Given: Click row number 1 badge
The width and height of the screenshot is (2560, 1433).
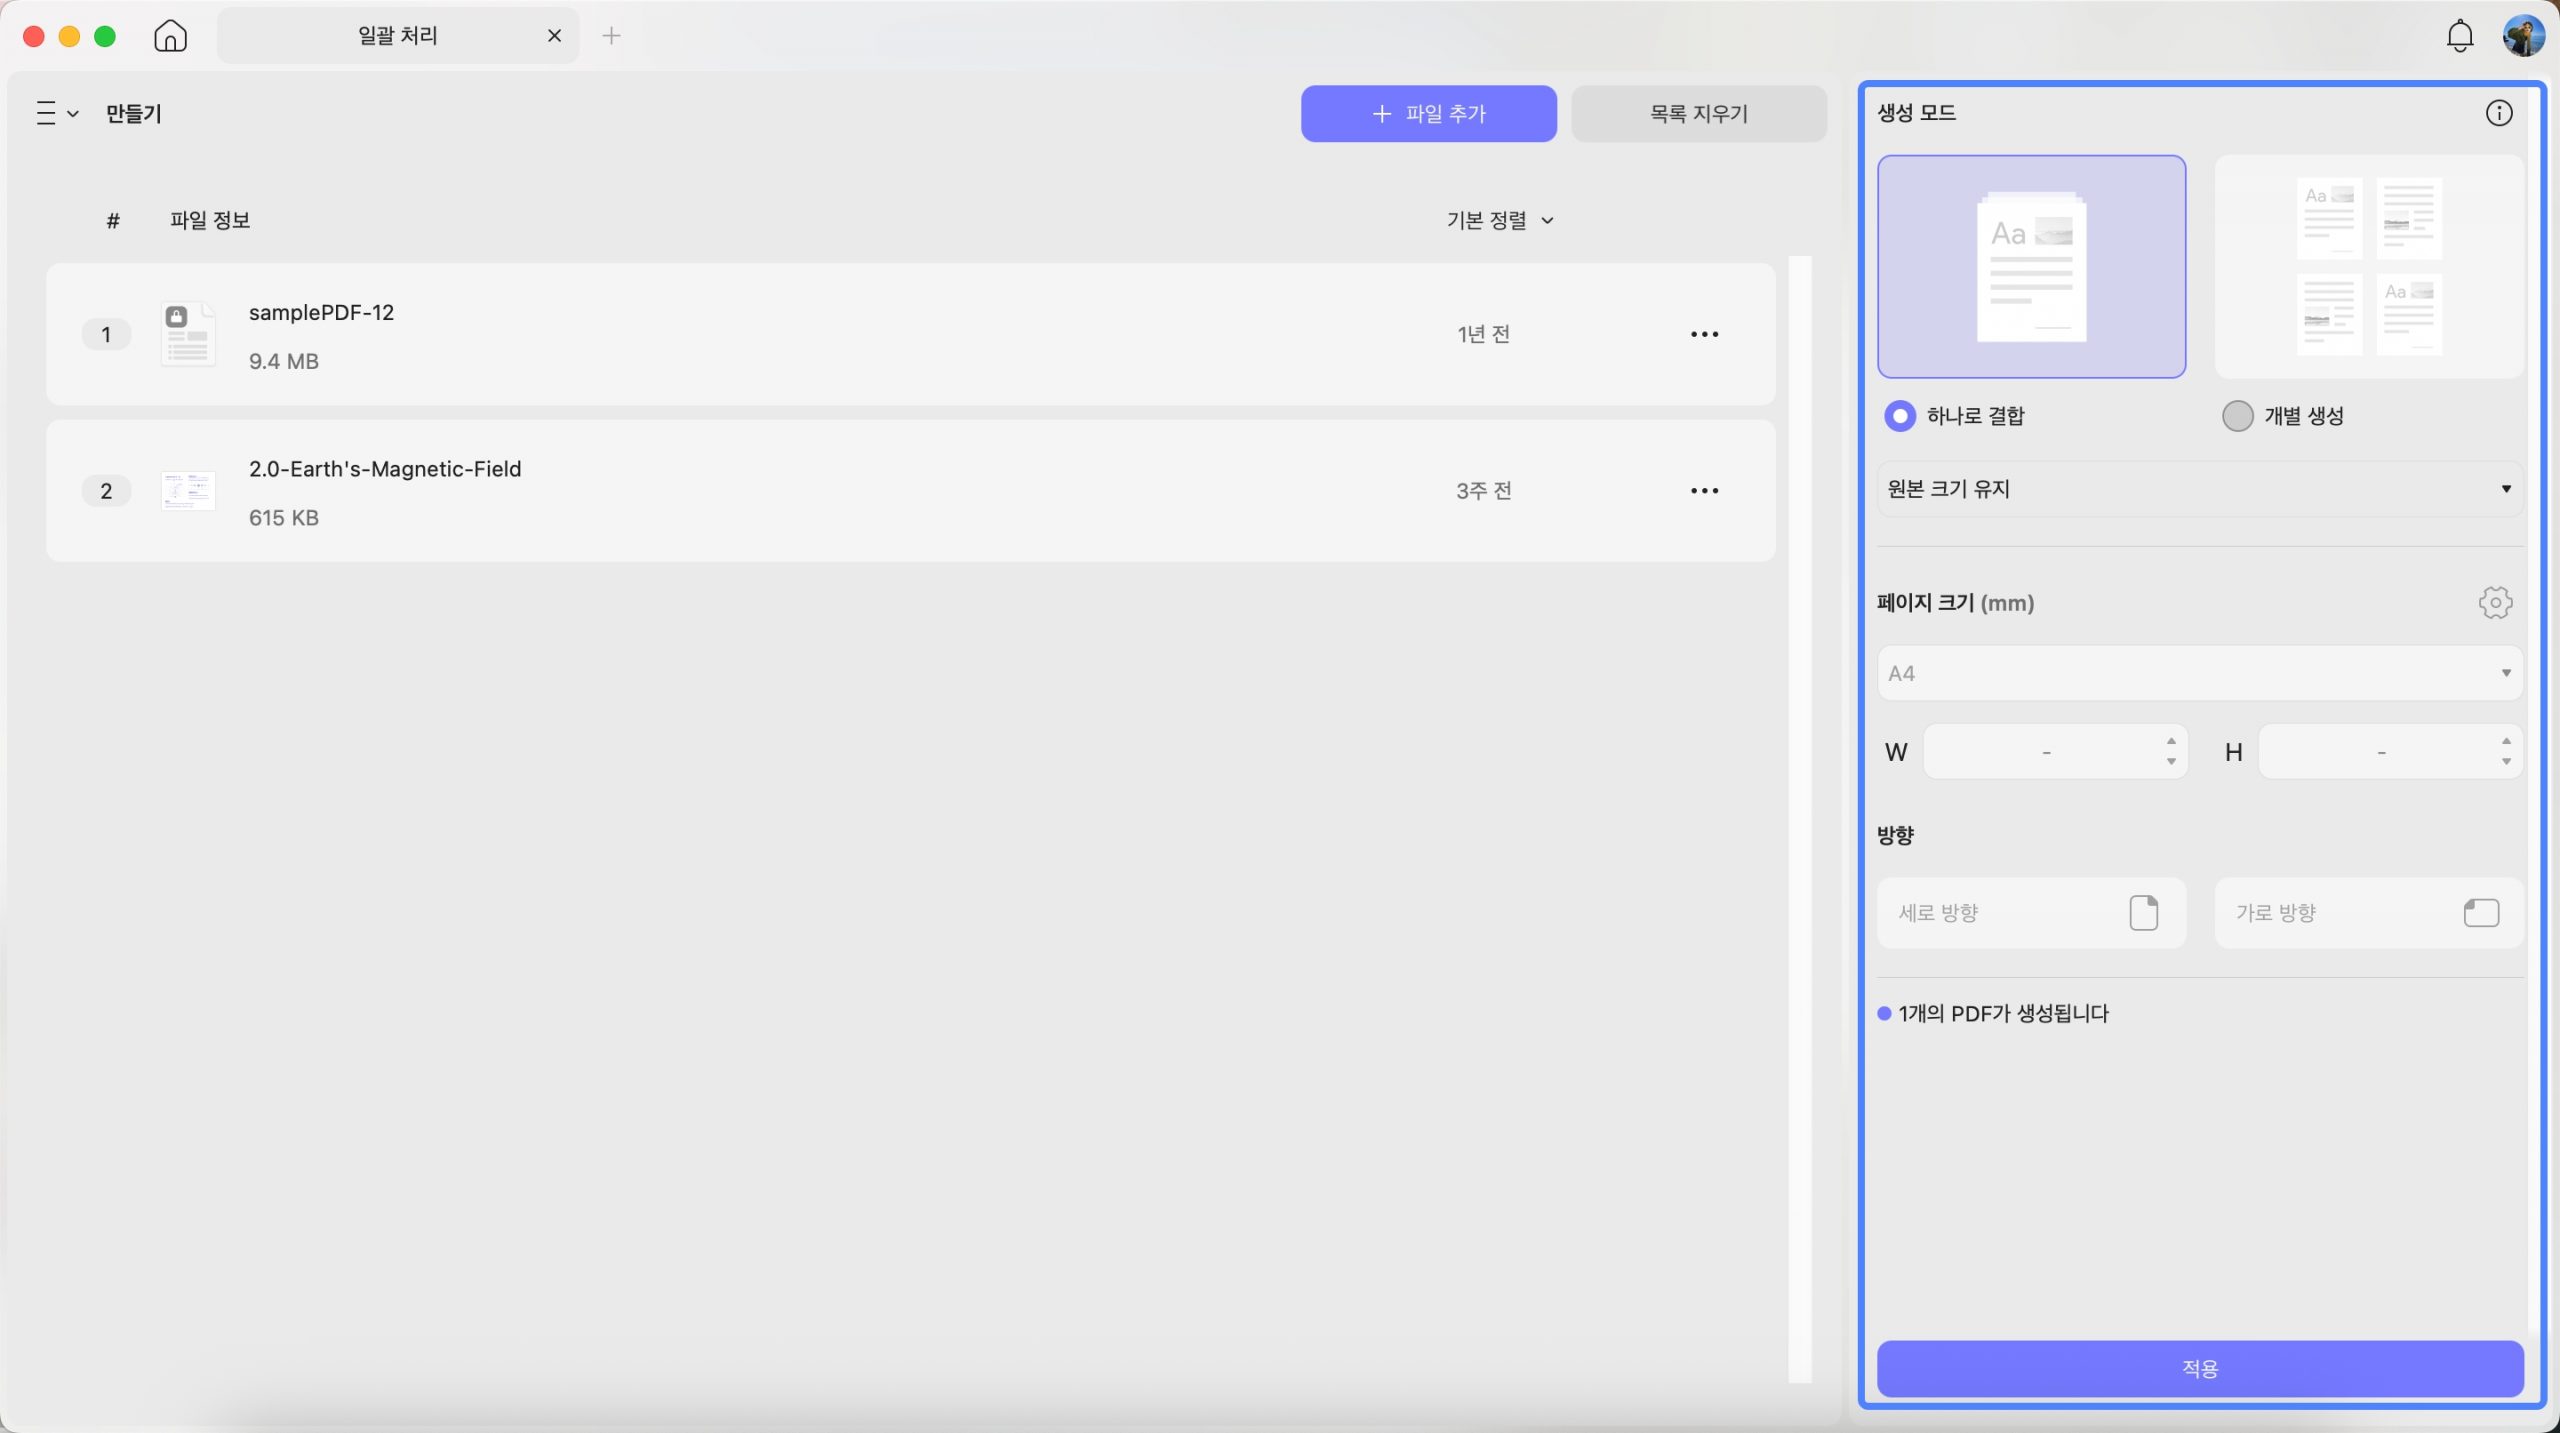Looking at the screenshot, I should click(106, 334).
